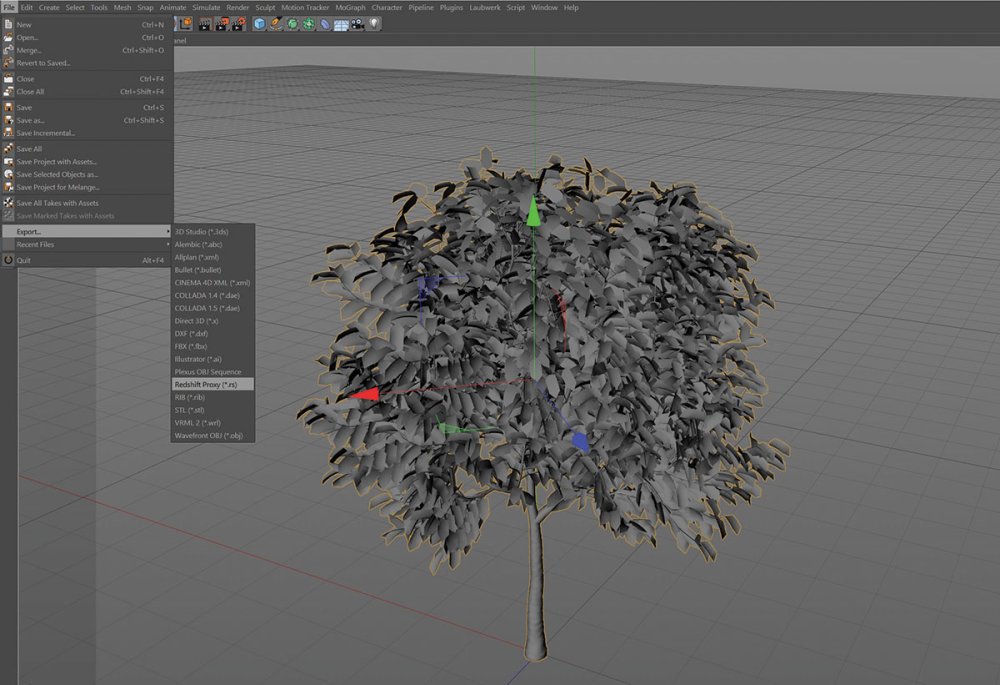Open the Laubwerk menu
Screen dimensions: 1000x685
485,8
